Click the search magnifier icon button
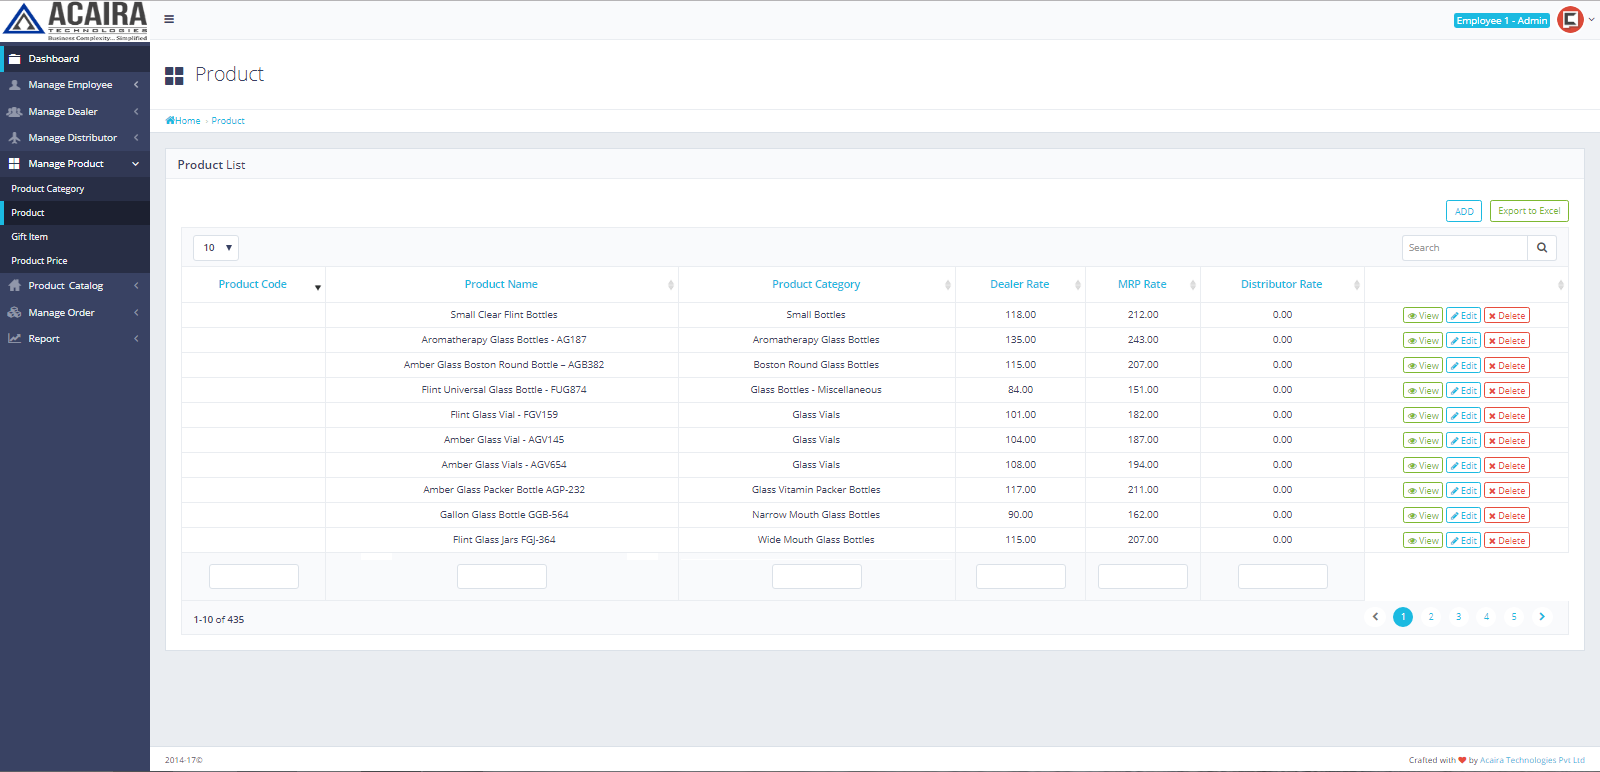 click(1541, 248)
